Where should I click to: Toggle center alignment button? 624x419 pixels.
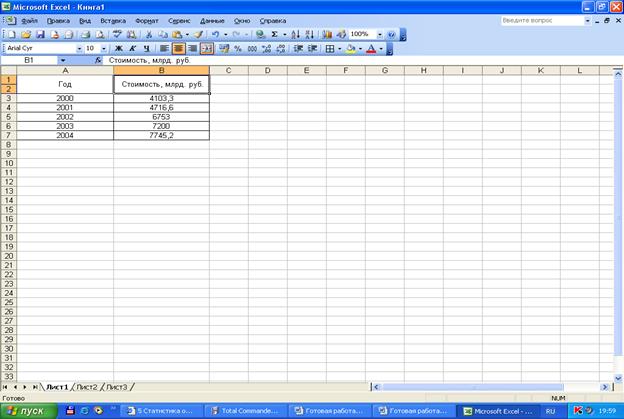[x=178, y=49]
